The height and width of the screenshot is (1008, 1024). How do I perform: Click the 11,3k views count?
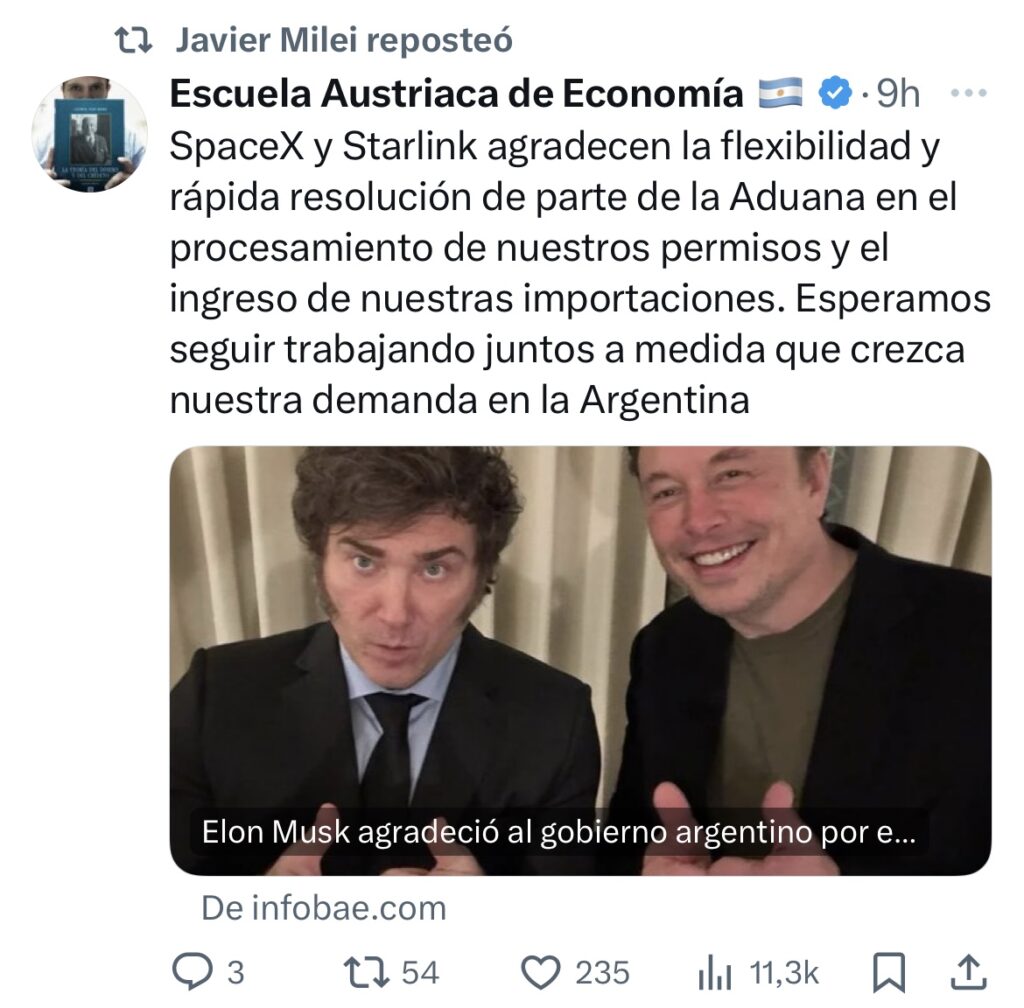pos(784,973)
